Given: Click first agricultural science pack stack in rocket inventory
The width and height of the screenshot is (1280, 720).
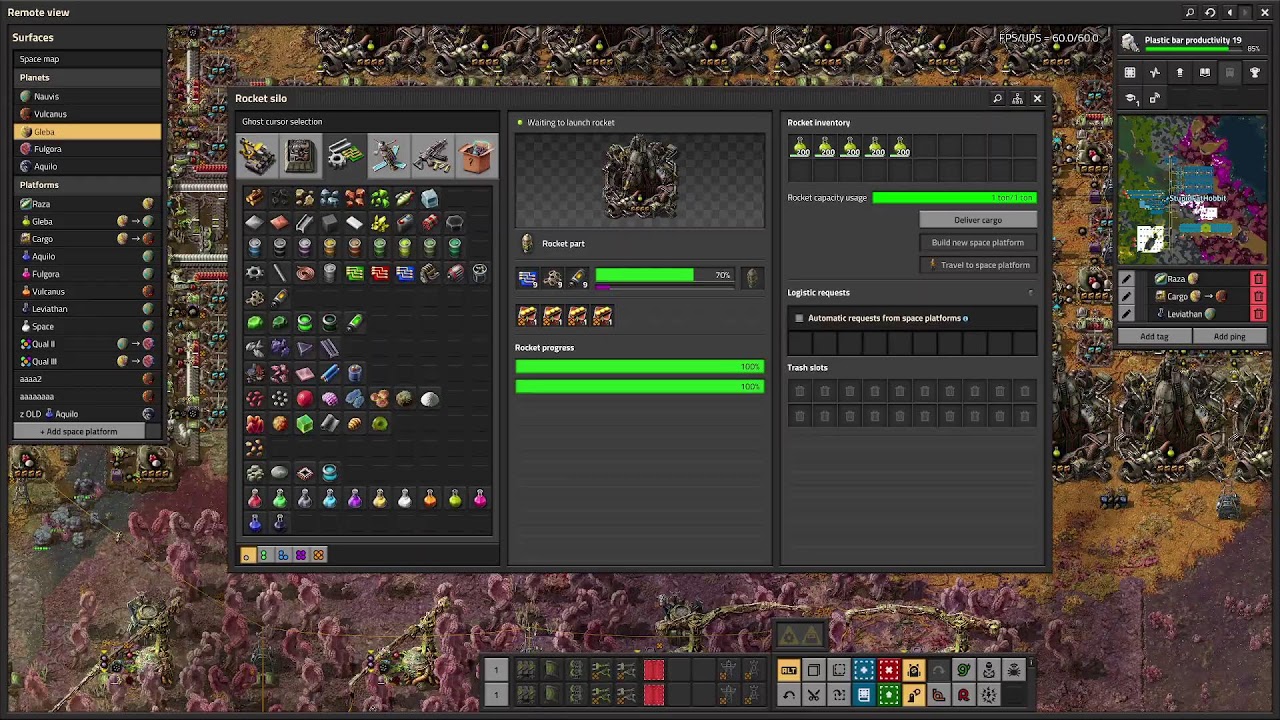Looking at the screenshot, I should (x=801, y=147).
